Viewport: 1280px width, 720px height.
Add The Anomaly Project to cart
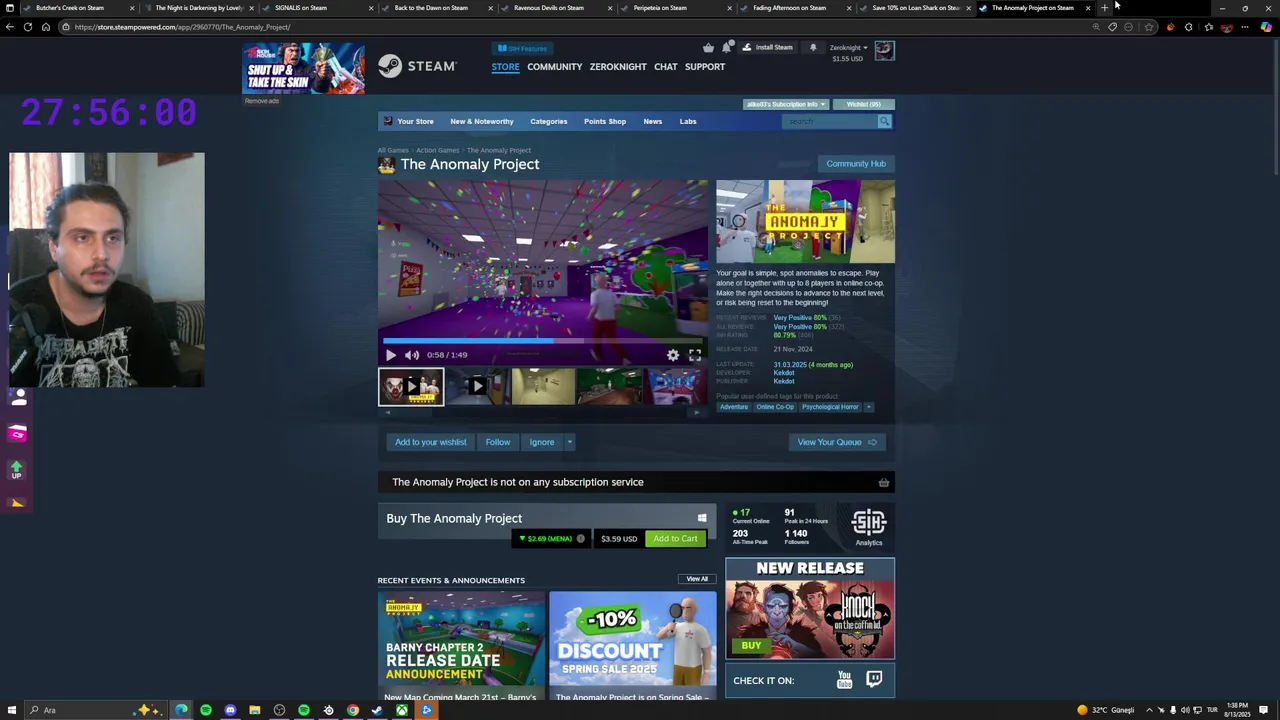[675, 539]
